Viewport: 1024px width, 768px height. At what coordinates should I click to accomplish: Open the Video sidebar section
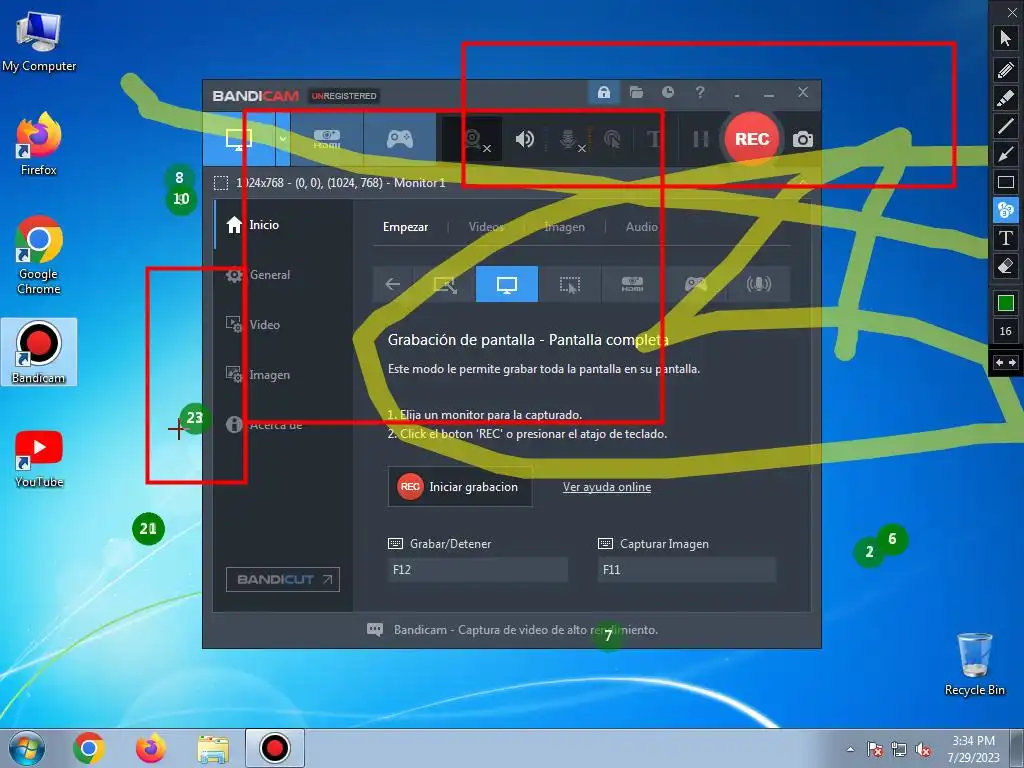click(x=284, y=325)
